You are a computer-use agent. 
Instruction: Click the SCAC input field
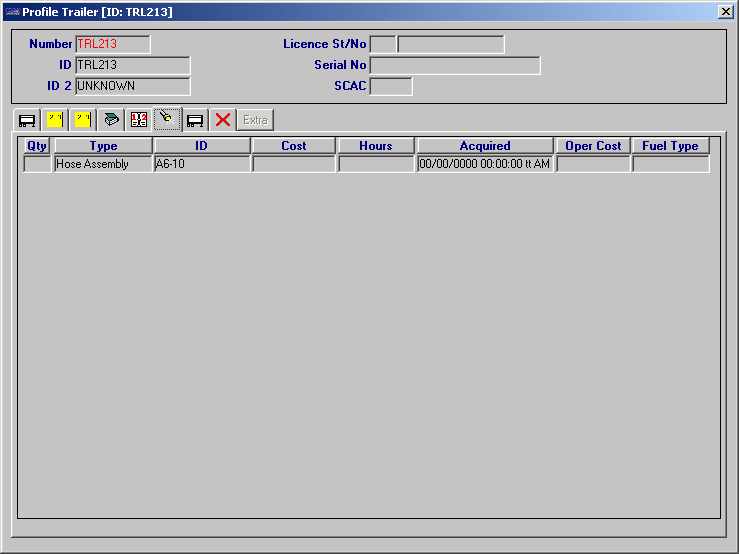391,86
